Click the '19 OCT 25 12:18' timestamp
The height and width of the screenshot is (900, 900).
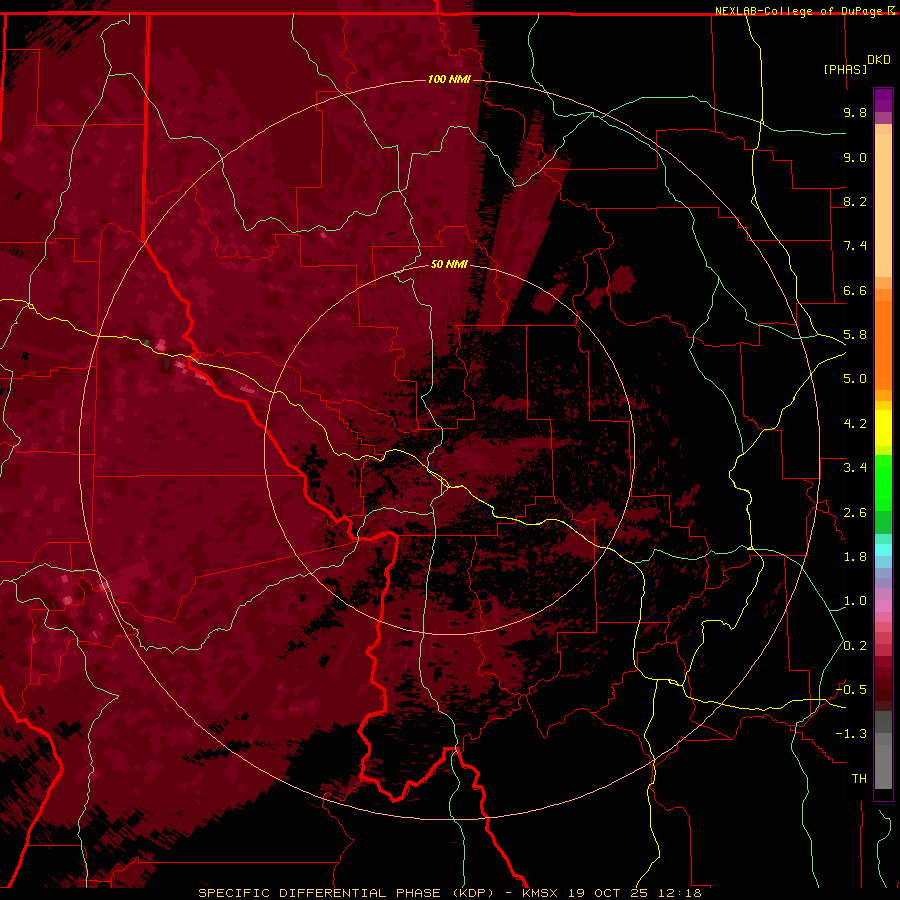(x=635, y=893)
